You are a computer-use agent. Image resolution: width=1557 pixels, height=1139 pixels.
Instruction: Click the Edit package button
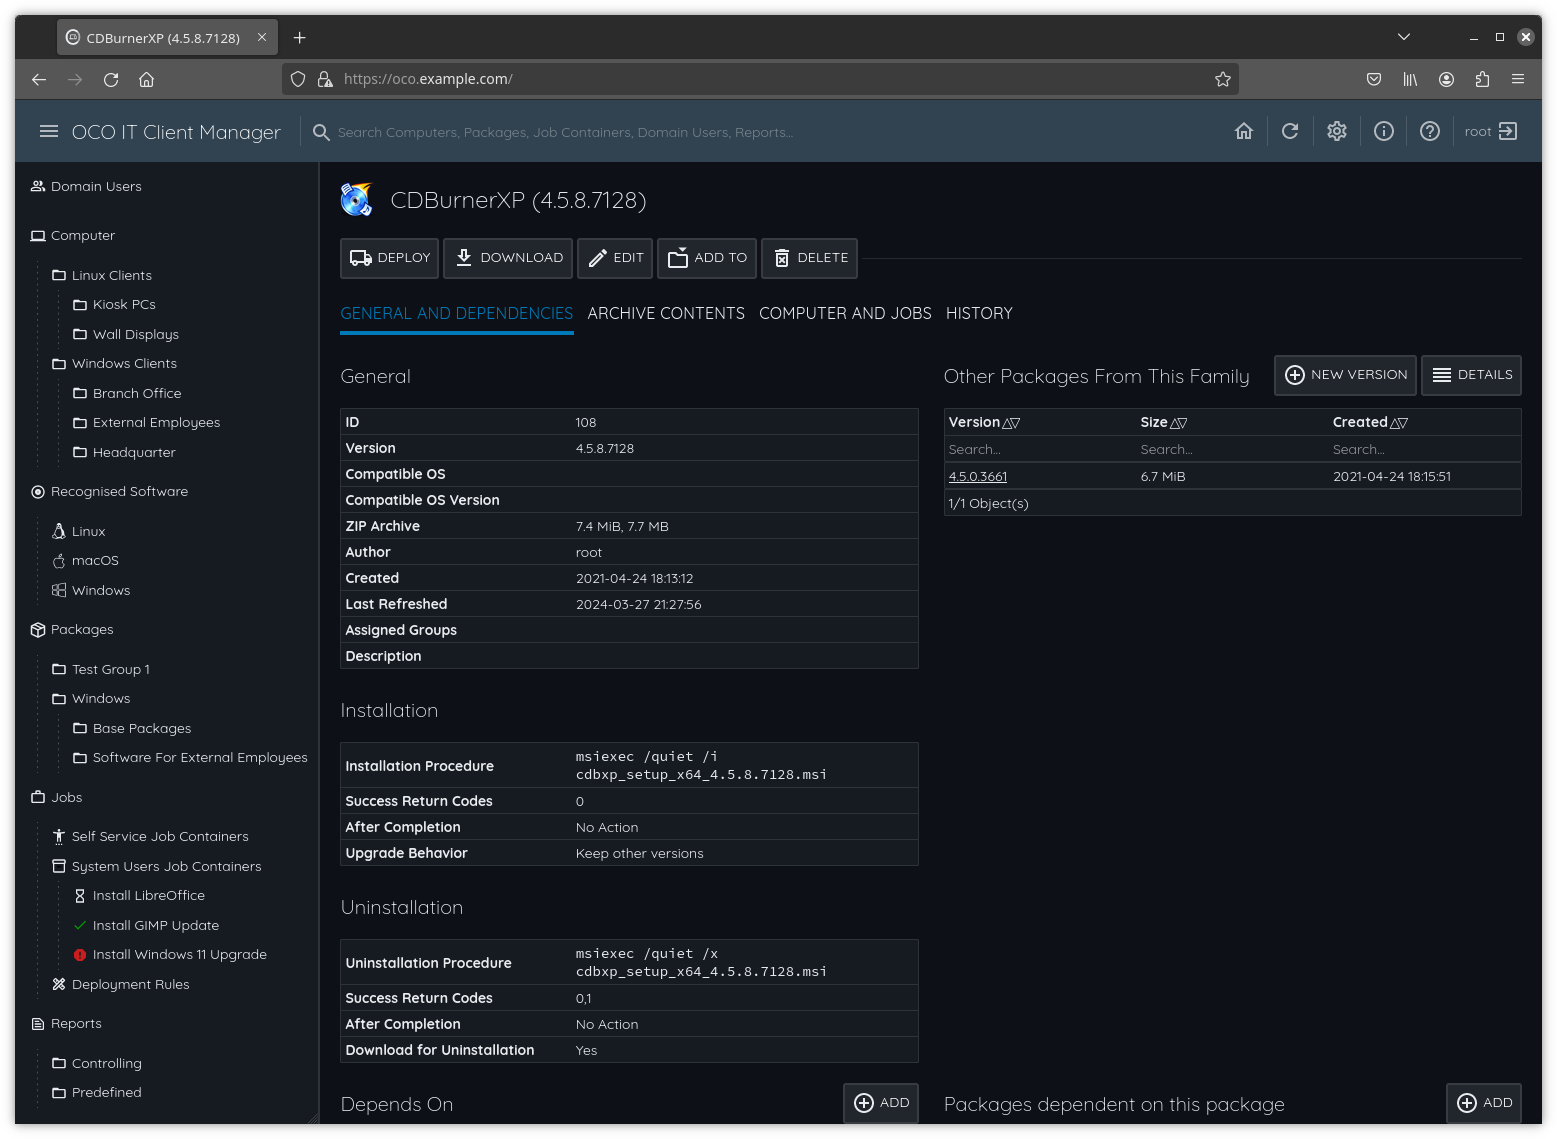615,258
